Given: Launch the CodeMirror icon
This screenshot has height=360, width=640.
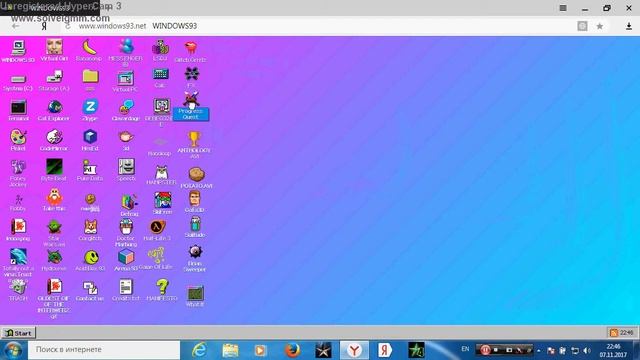Looking at the screenshot, I should [54, 137].
